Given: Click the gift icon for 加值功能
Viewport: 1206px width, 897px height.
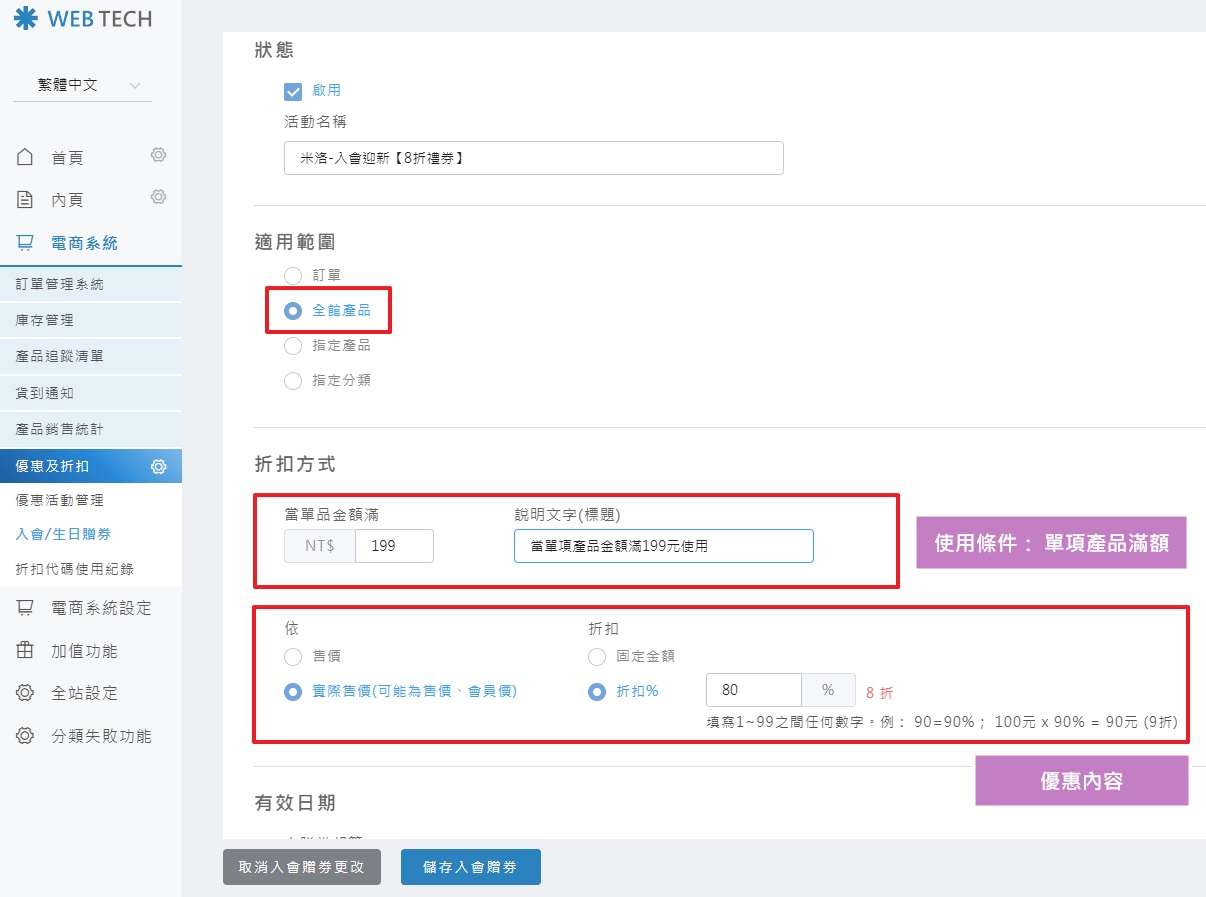Looking at the screenshot, I should pos(26,651).
